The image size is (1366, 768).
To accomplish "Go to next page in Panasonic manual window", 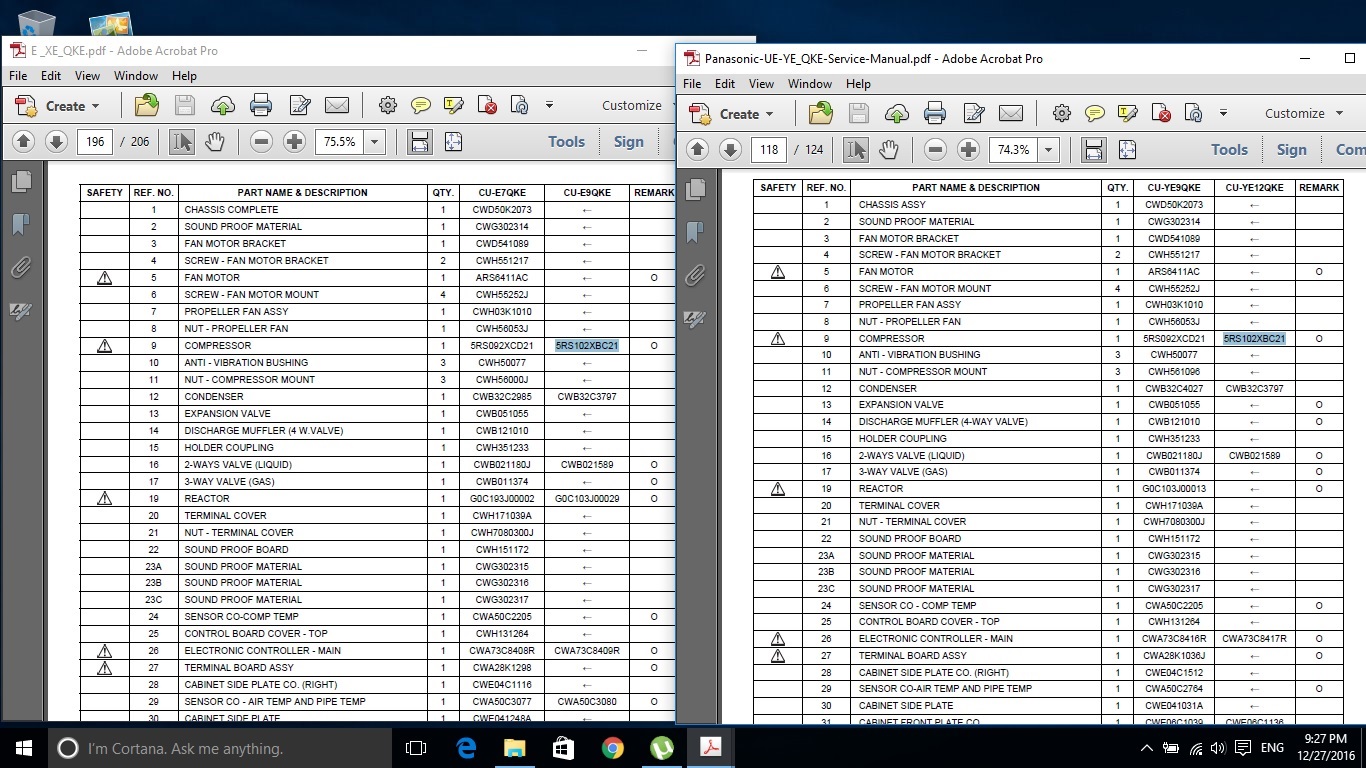I will (731, 150).
